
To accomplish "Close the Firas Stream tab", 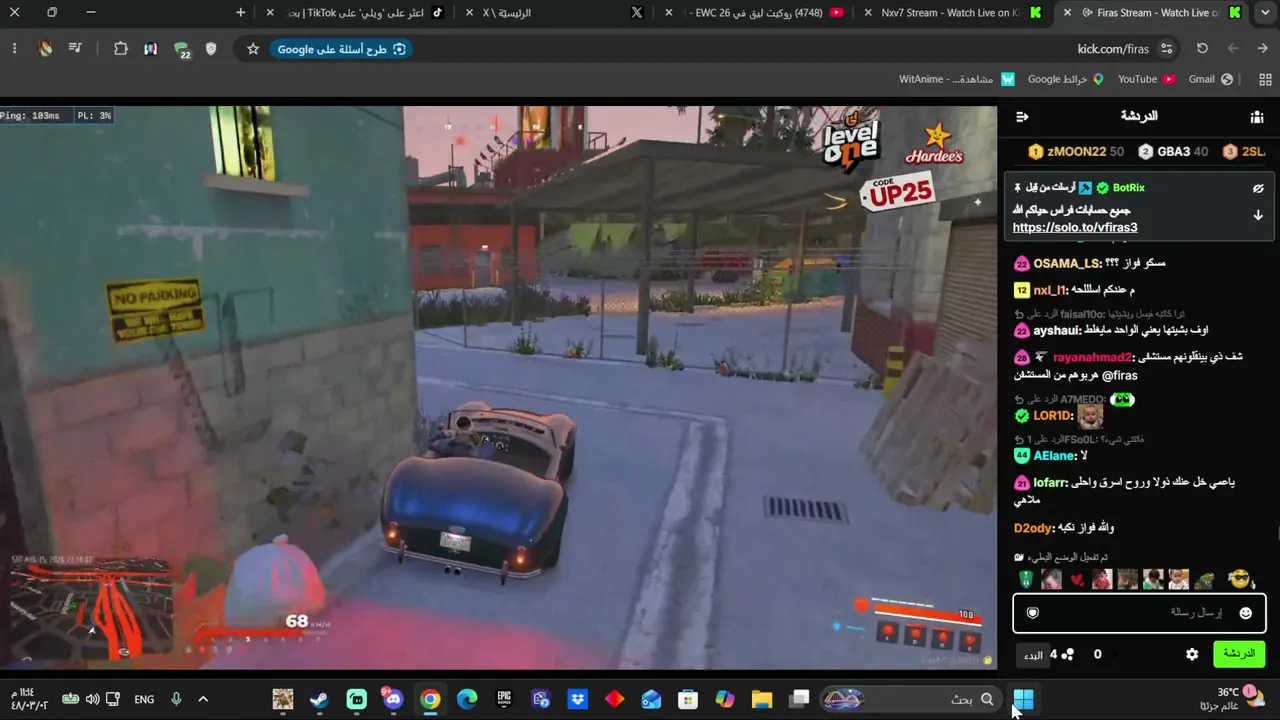I will pos(1067,13).
